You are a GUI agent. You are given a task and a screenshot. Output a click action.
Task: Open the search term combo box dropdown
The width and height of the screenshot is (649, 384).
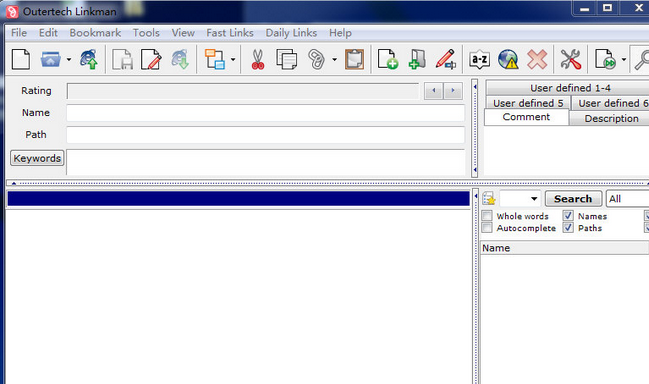(x=534, y=199)
